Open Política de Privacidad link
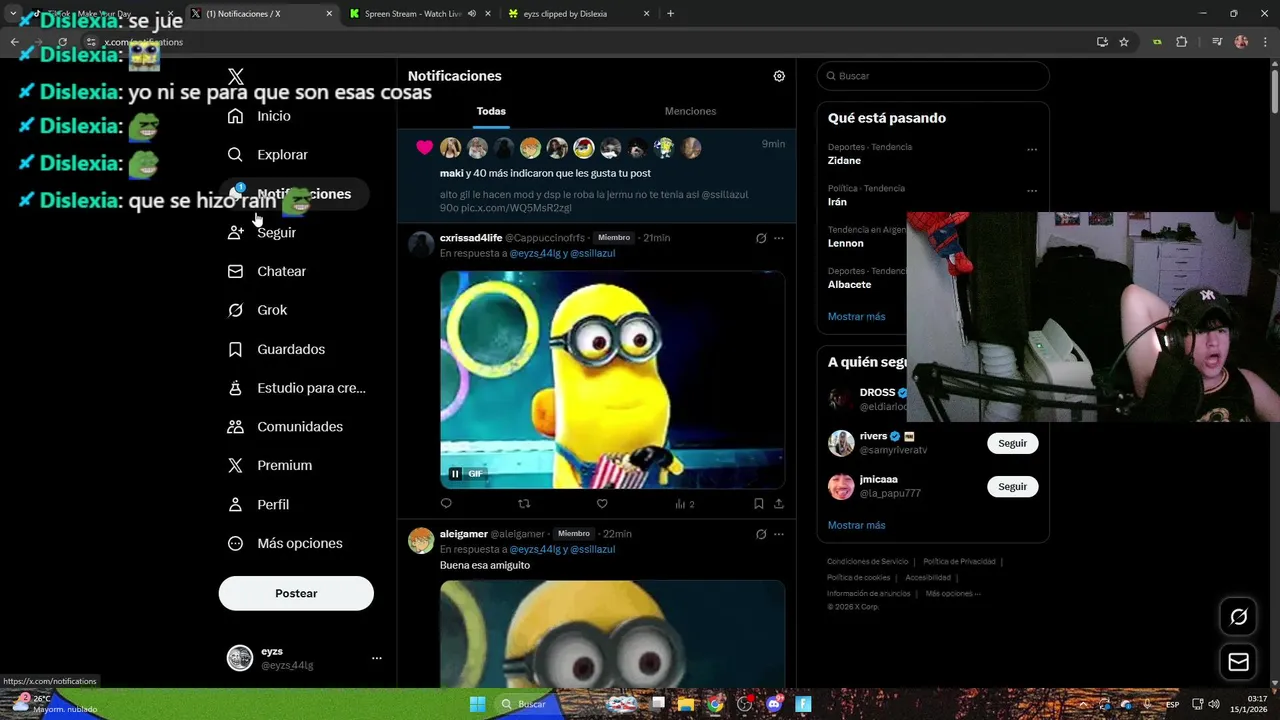Image resolution: width=1280 pixels, height=720 pixels. coord(959,562)
